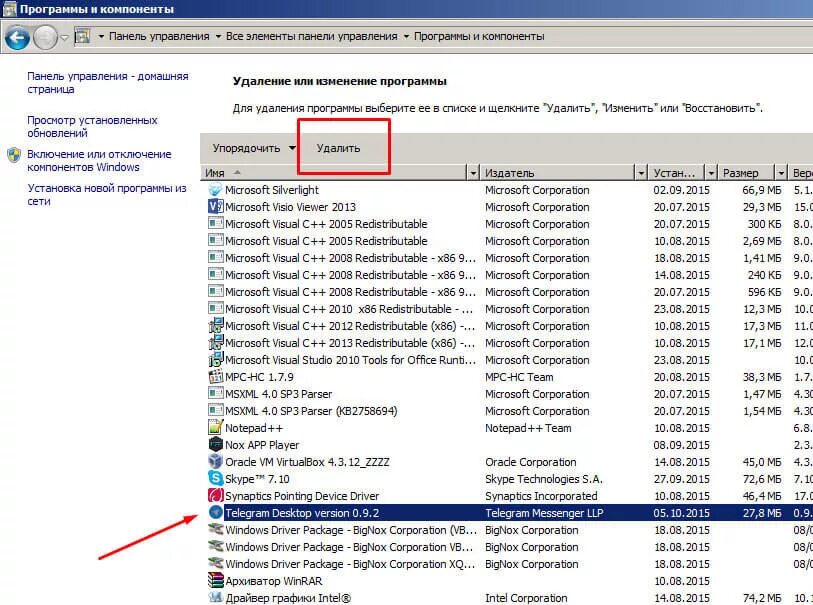Open Панель управления - домашняя страница link
The height and width of the screenshot is (605, 813).
tap(108, 82)
